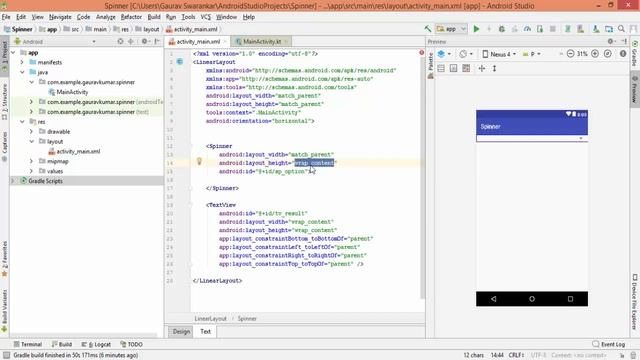
Task: Select MainActivity in the project tree
Action: [x=68, y=92]
